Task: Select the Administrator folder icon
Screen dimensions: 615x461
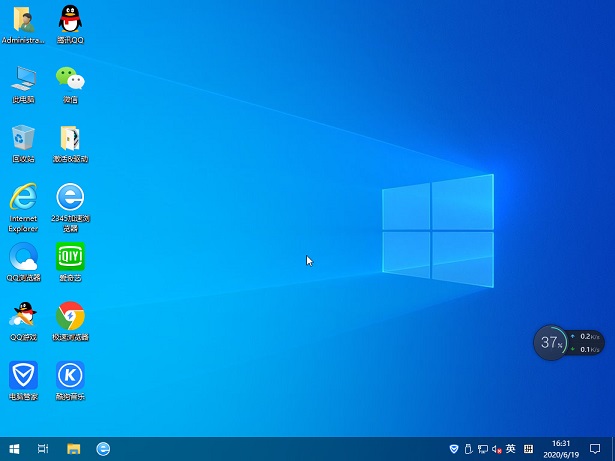Action: 23,20
